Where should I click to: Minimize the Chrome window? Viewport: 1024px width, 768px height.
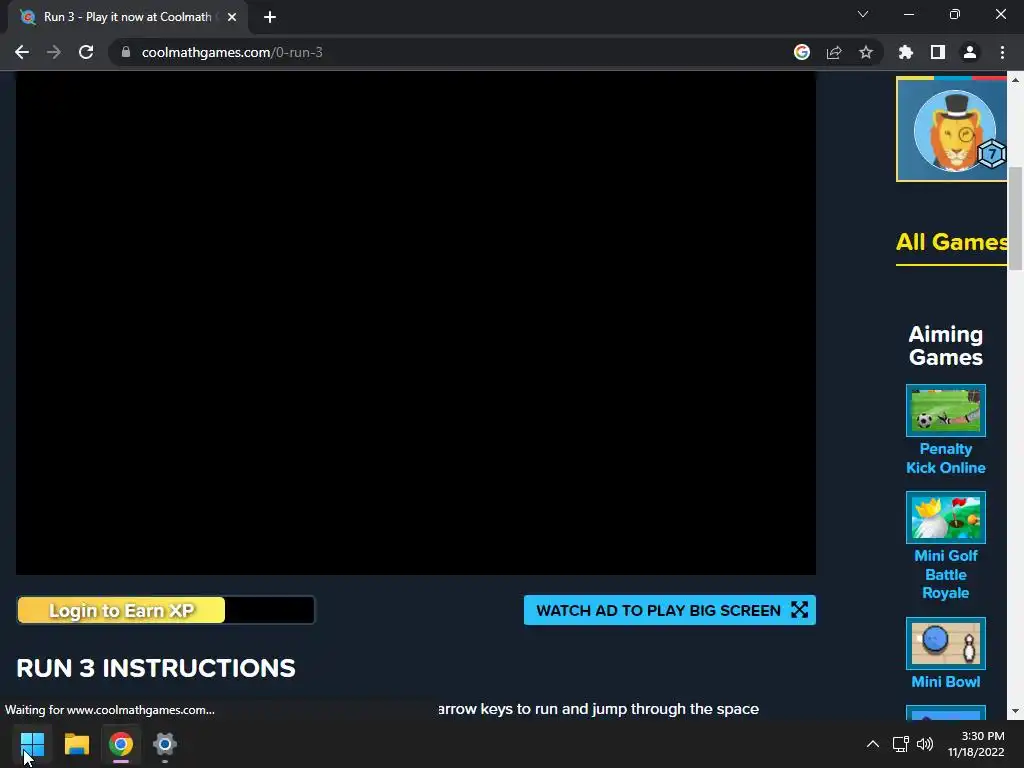point(908,14)
